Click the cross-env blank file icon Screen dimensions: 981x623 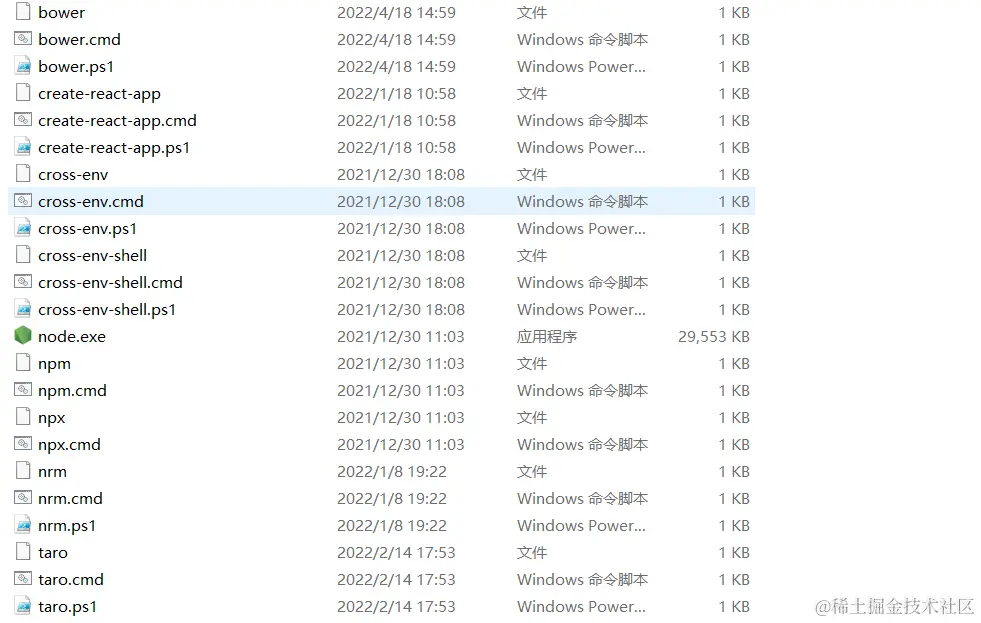click(23, 174)
